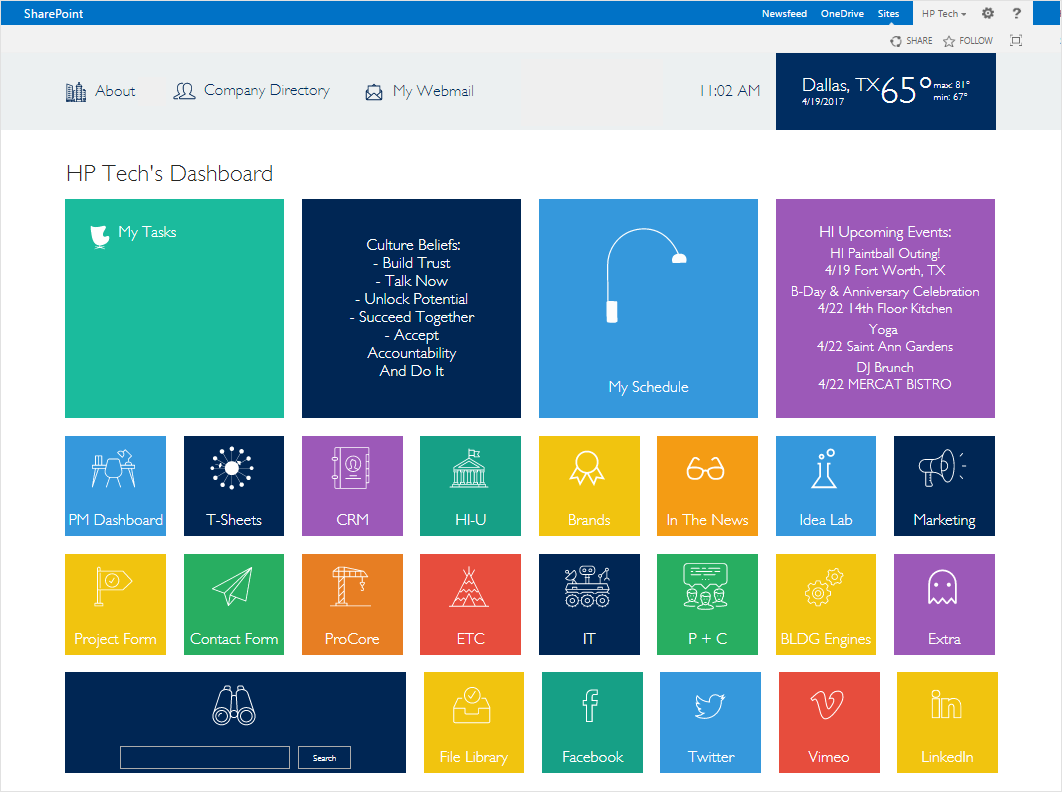Open the SharePoint settings gear
The width and height of the screenshot is (1062, 792).
click(988, 14)
